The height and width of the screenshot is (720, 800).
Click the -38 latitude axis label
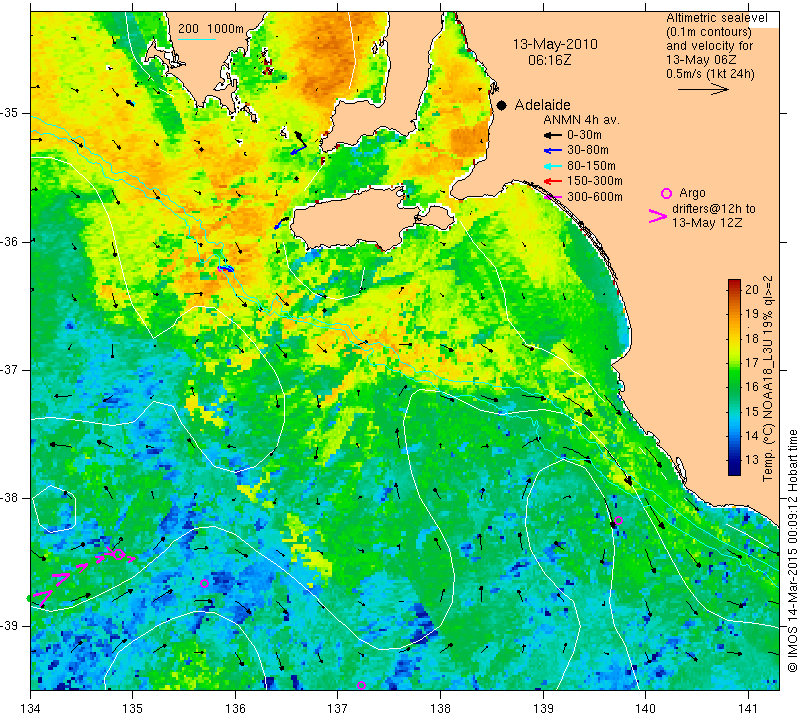(x=10, y=498)
